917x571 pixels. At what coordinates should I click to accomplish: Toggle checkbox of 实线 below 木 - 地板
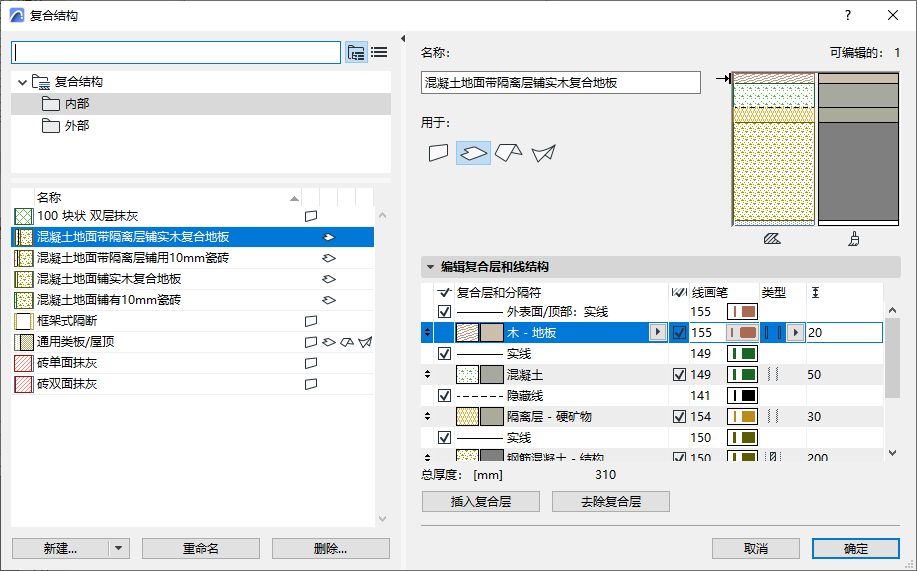tap(444, 354)
